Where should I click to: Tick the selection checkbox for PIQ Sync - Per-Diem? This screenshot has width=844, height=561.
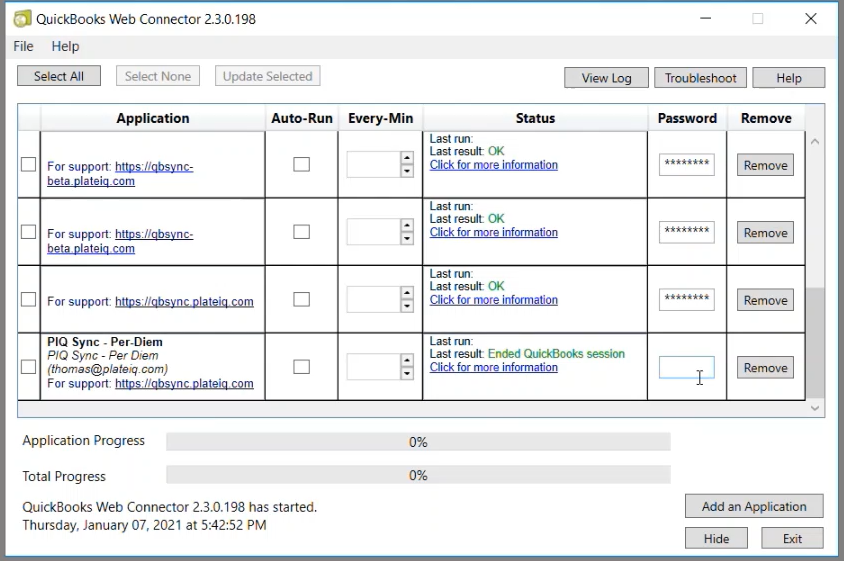[x=29, y=367]
